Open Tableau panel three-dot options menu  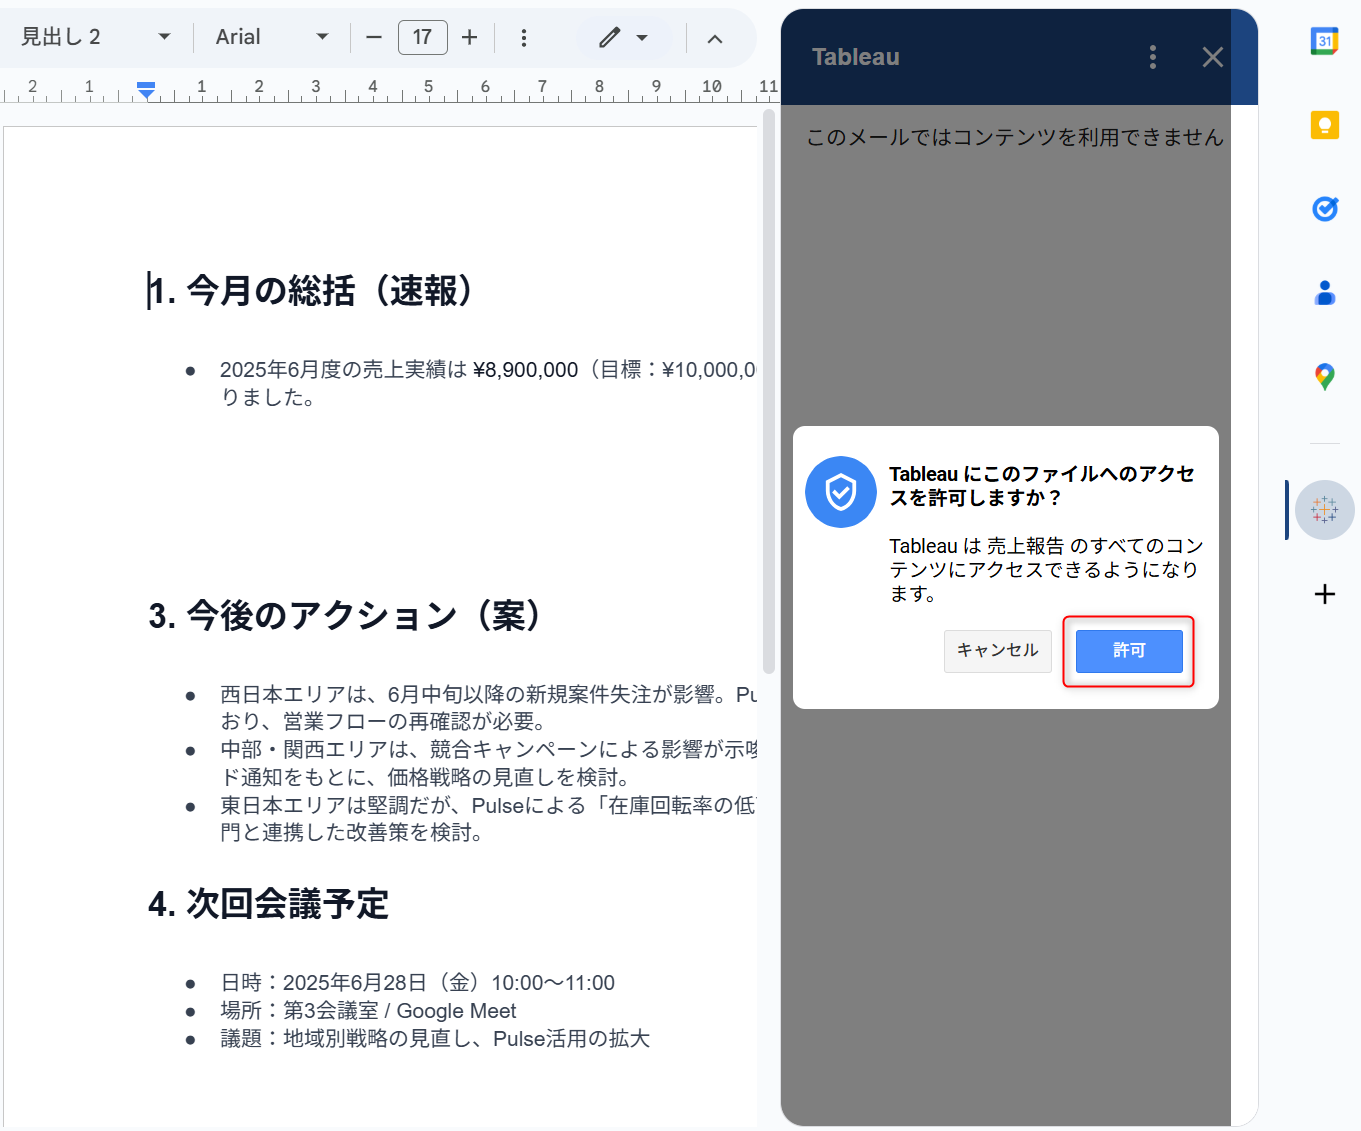coord(1153,57)
